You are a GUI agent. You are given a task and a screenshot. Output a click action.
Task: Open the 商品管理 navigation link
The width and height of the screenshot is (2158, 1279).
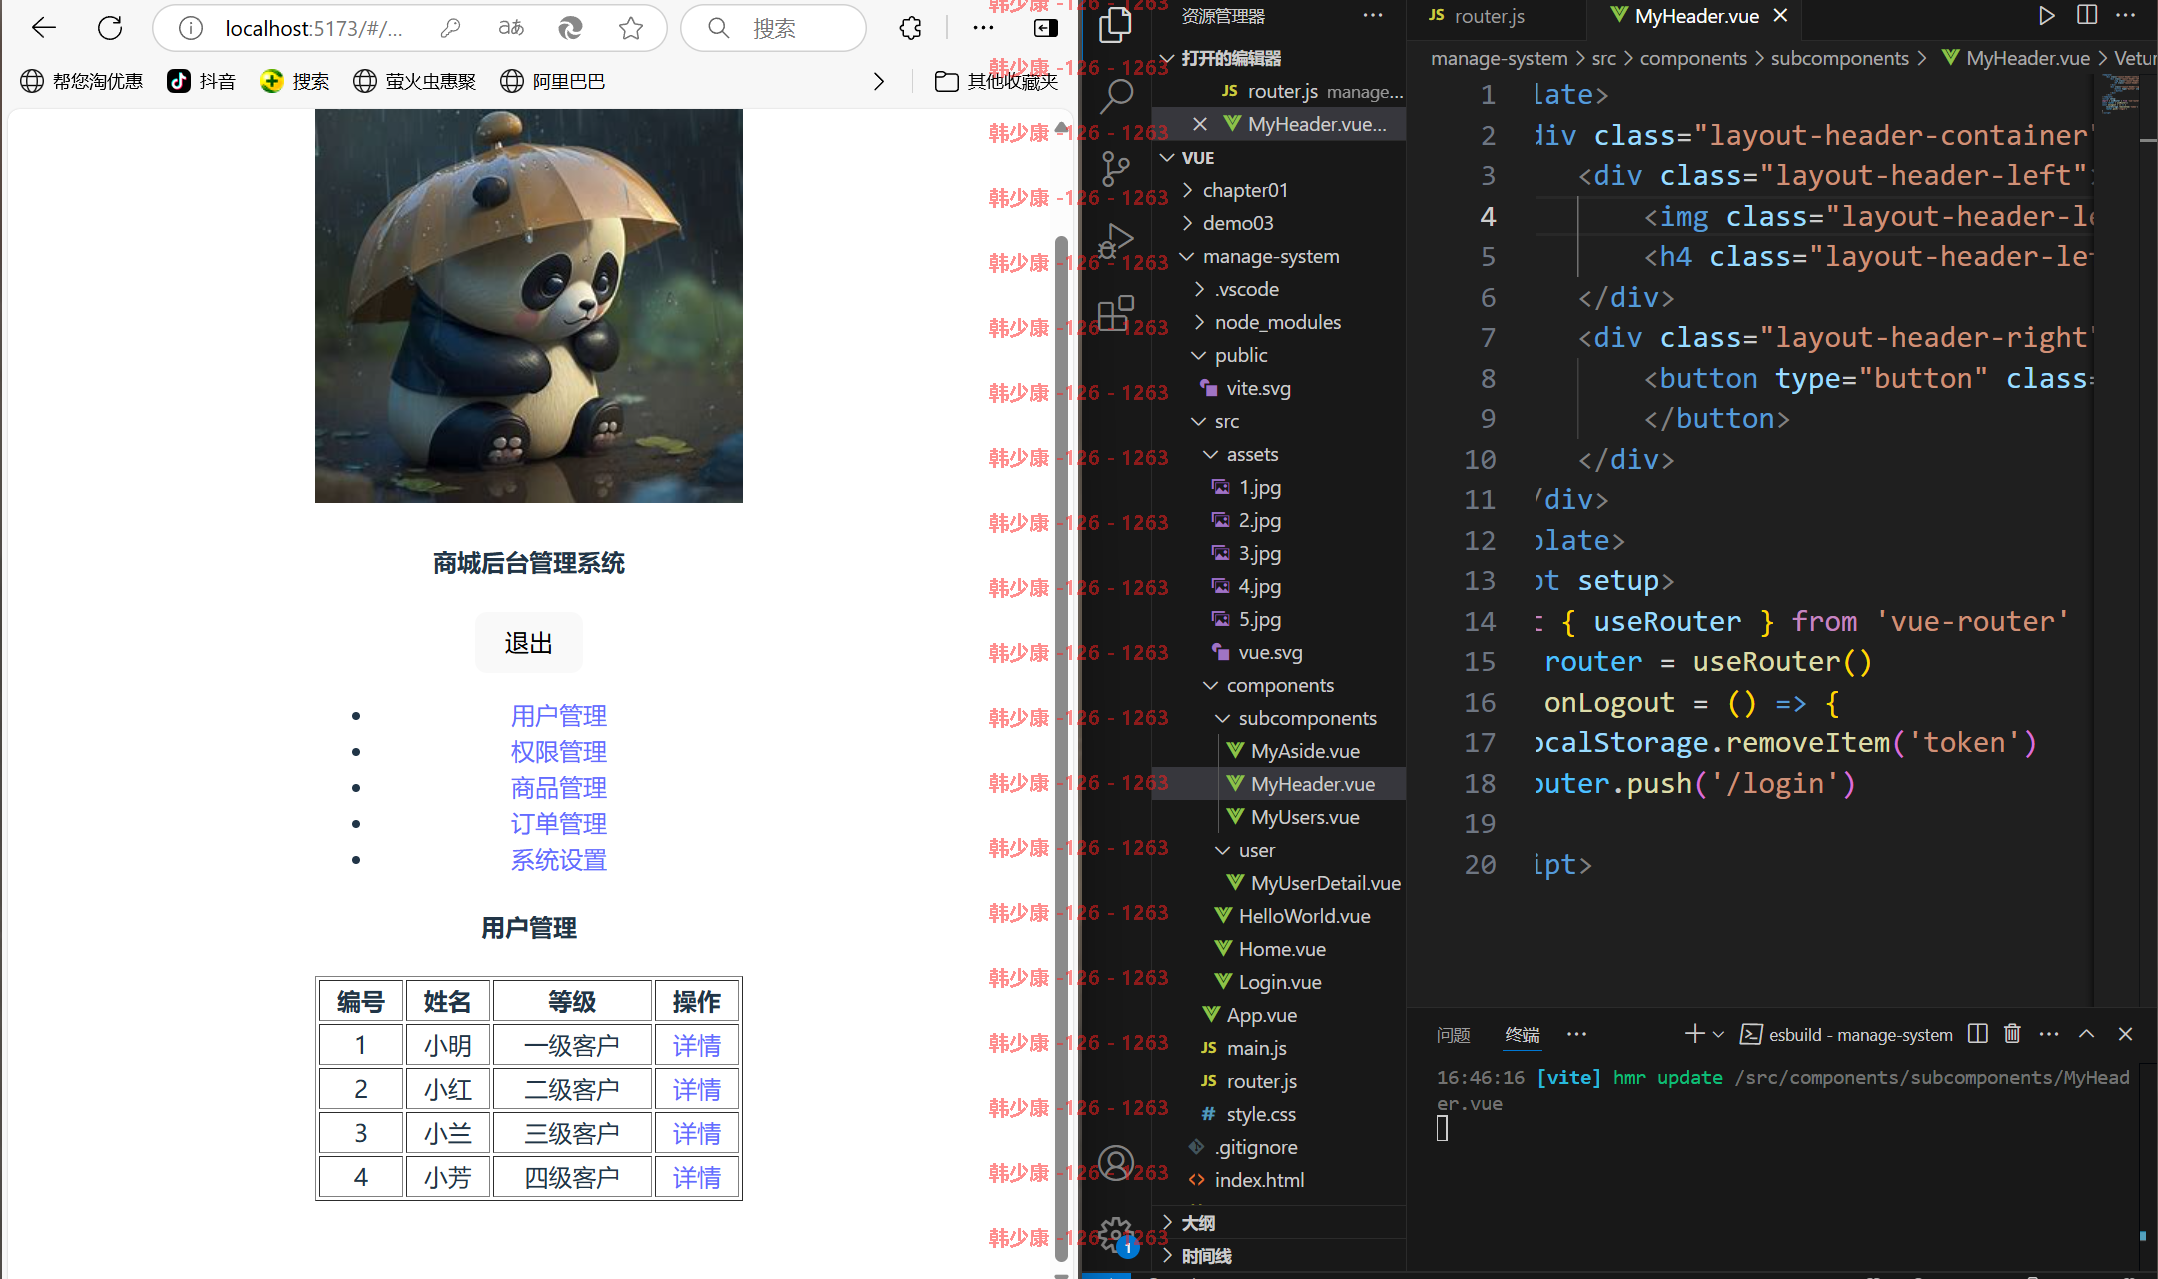click(558, 788)
